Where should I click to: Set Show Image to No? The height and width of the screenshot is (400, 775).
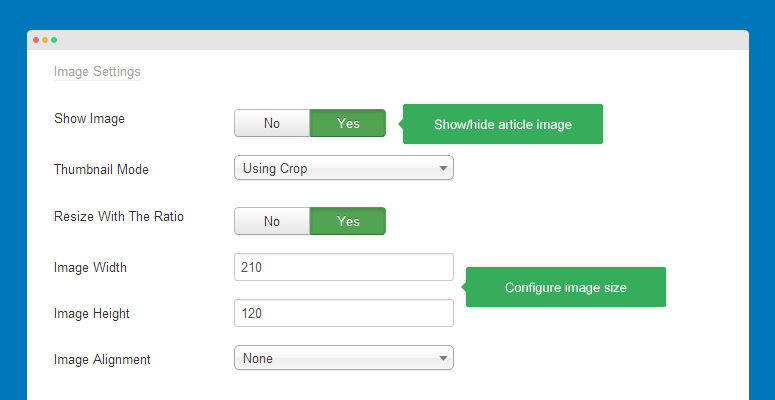[272, 123]
